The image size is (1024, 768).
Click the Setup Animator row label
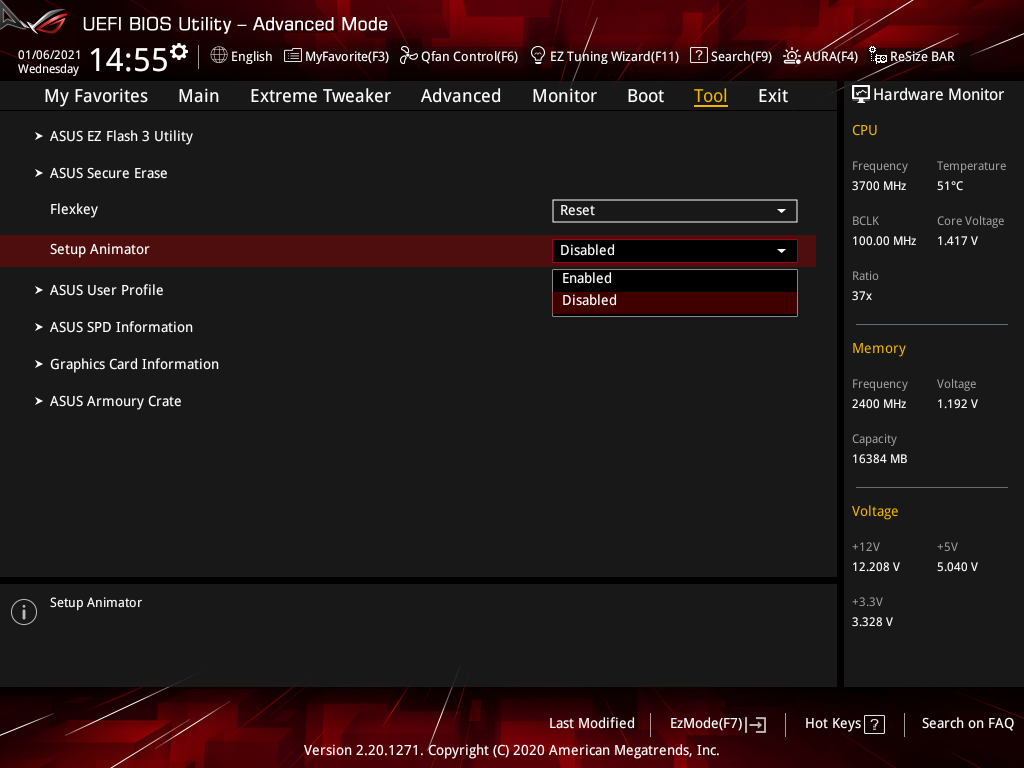(x=99, y=249)
